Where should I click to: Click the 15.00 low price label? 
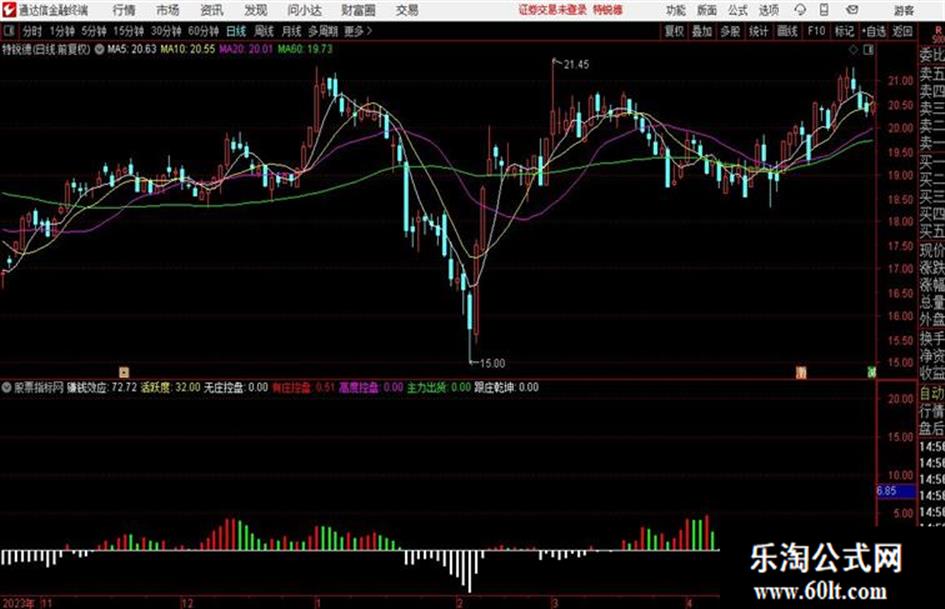pyautogui.click(x=492, y=364)
